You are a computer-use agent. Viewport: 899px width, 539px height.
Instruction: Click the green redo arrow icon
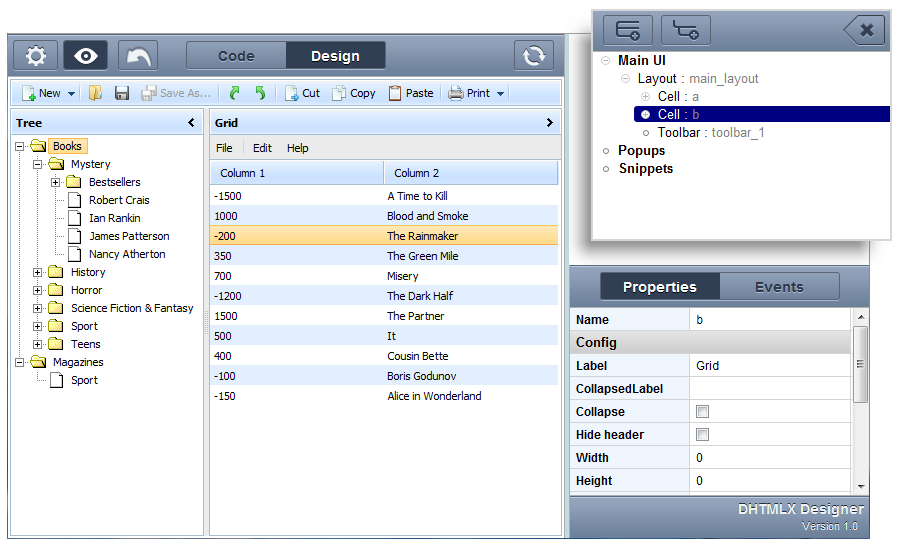[234, 93]
